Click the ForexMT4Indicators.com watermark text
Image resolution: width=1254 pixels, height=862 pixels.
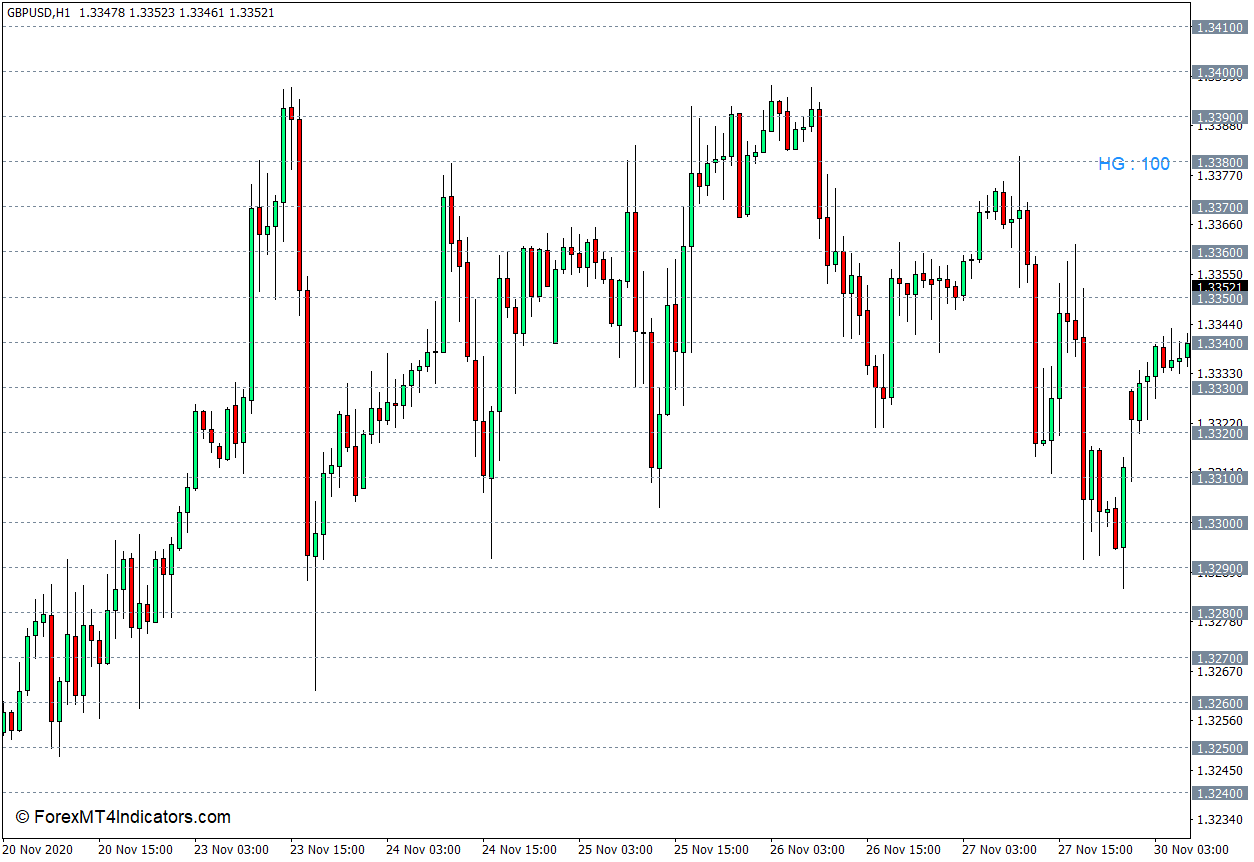[123, 817]
